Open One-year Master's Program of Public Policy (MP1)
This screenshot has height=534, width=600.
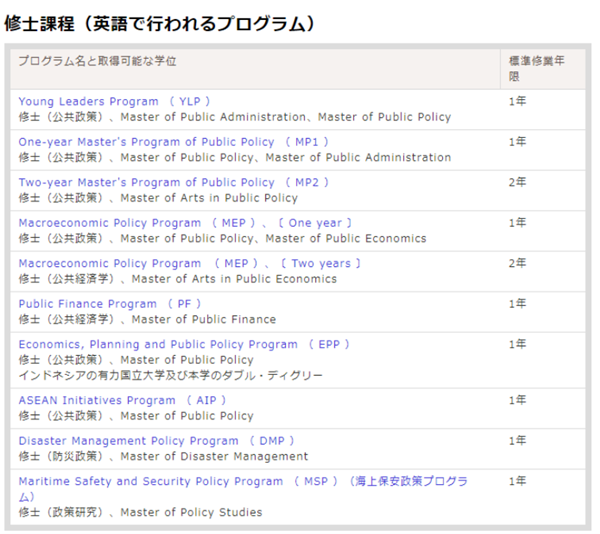coord(173,142)
